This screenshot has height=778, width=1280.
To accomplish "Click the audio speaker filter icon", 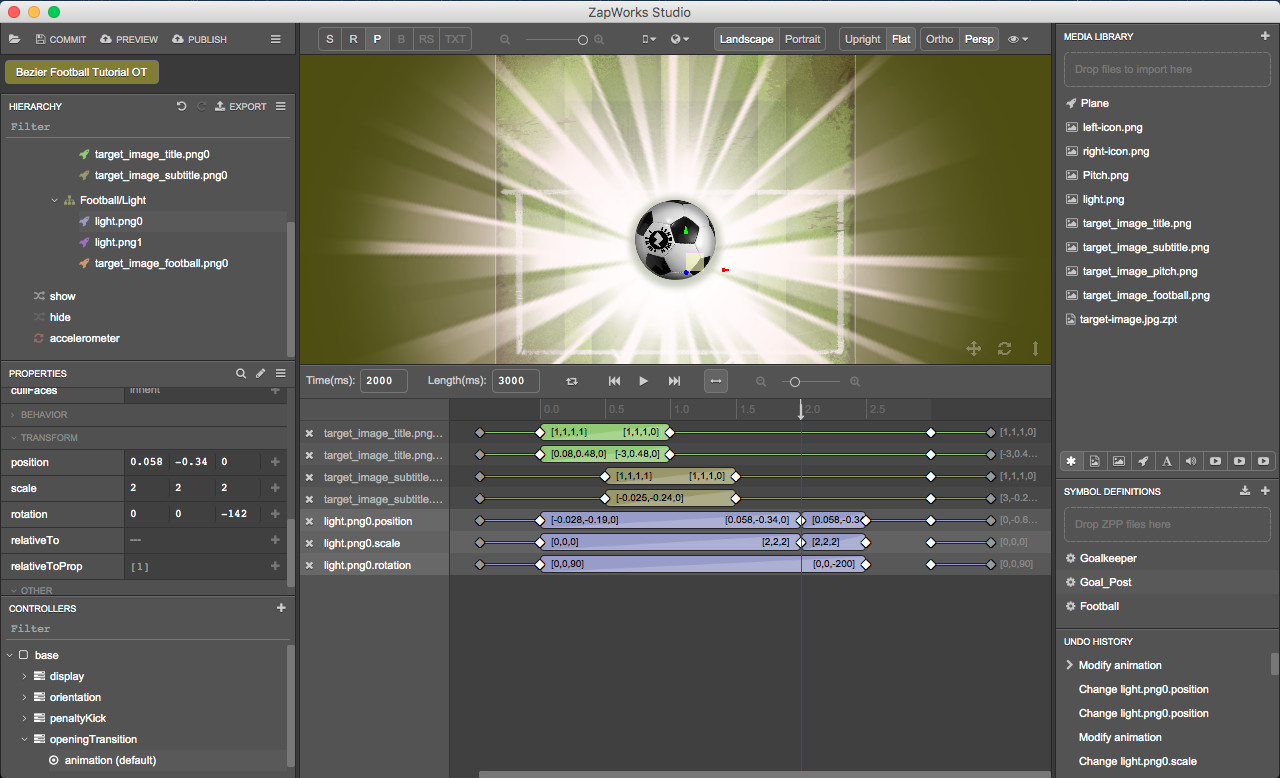I will coord(1191,460).
